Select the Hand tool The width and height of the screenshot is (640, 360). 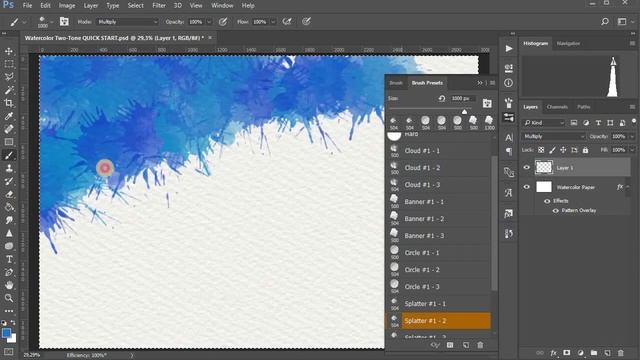click(9, 285)
